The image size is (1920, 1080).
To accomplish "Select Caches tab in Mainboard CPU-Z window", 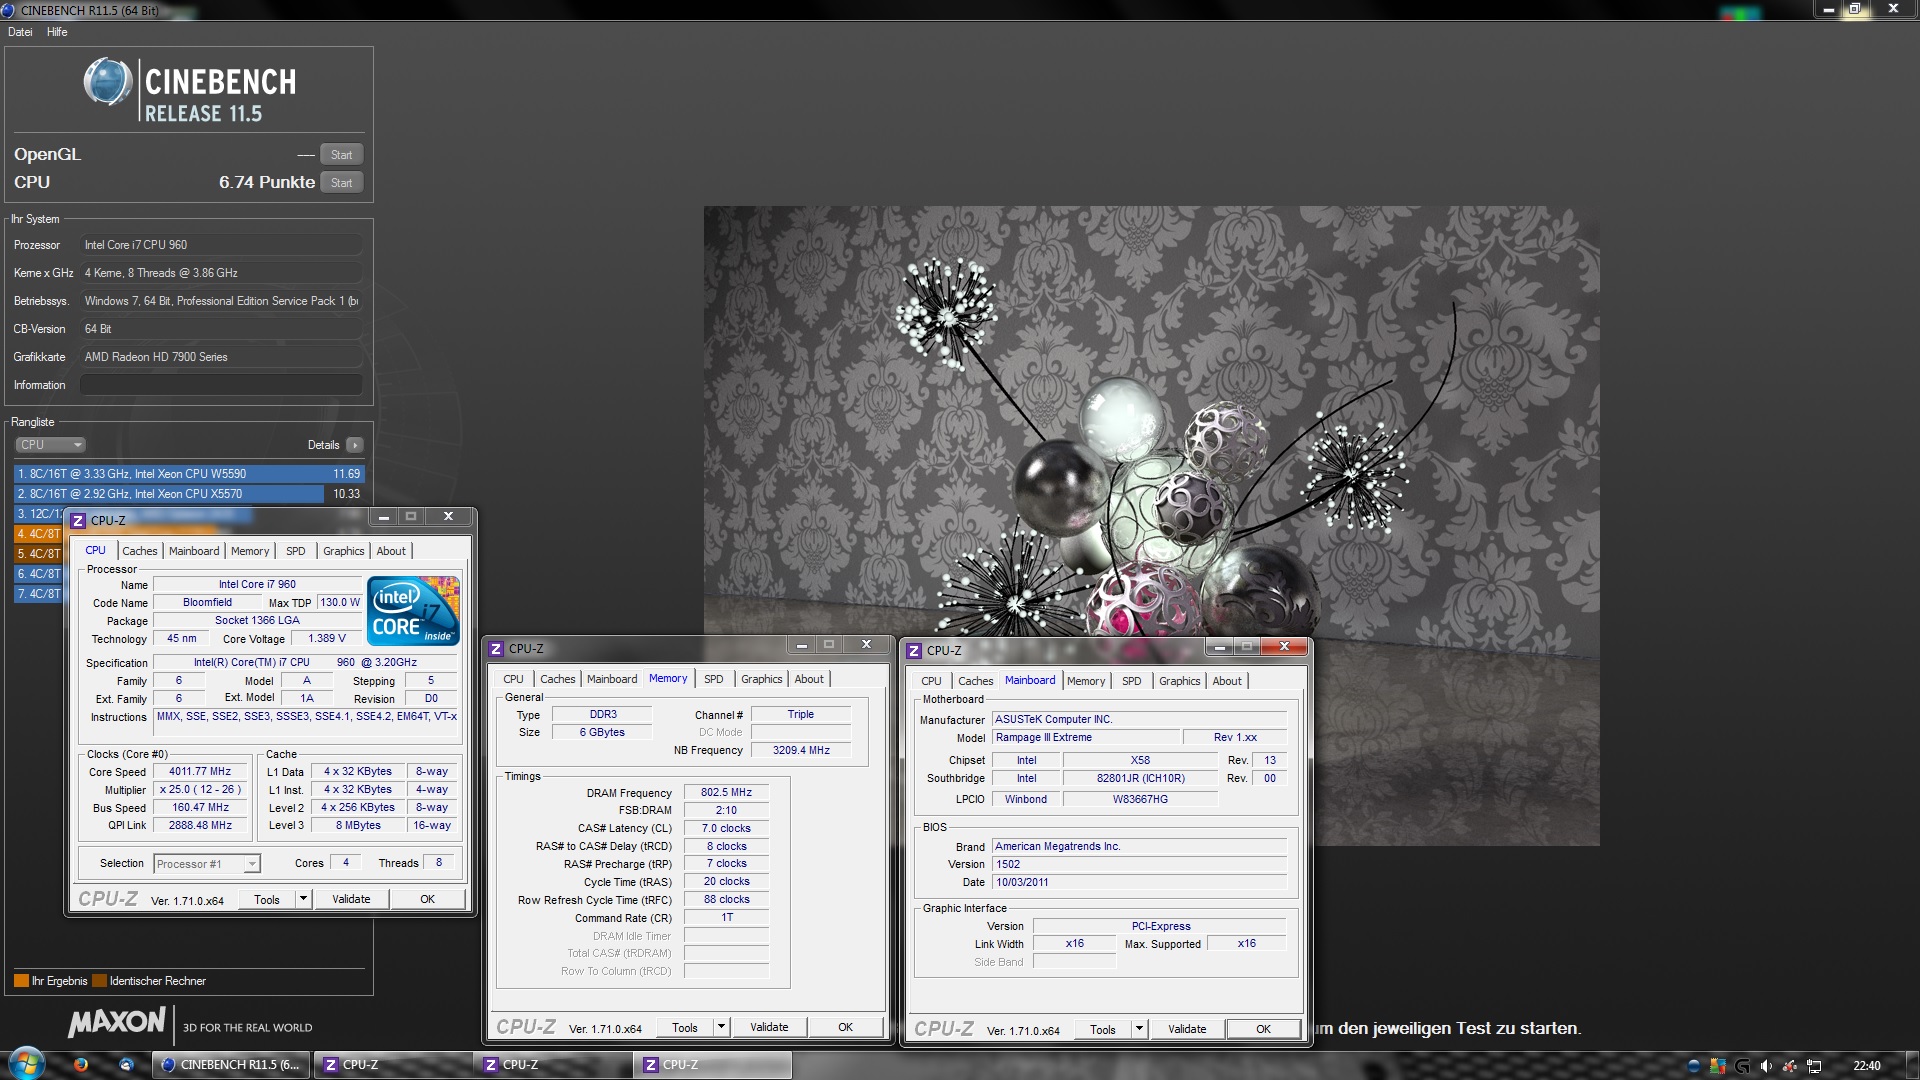I will click(976, 681).
